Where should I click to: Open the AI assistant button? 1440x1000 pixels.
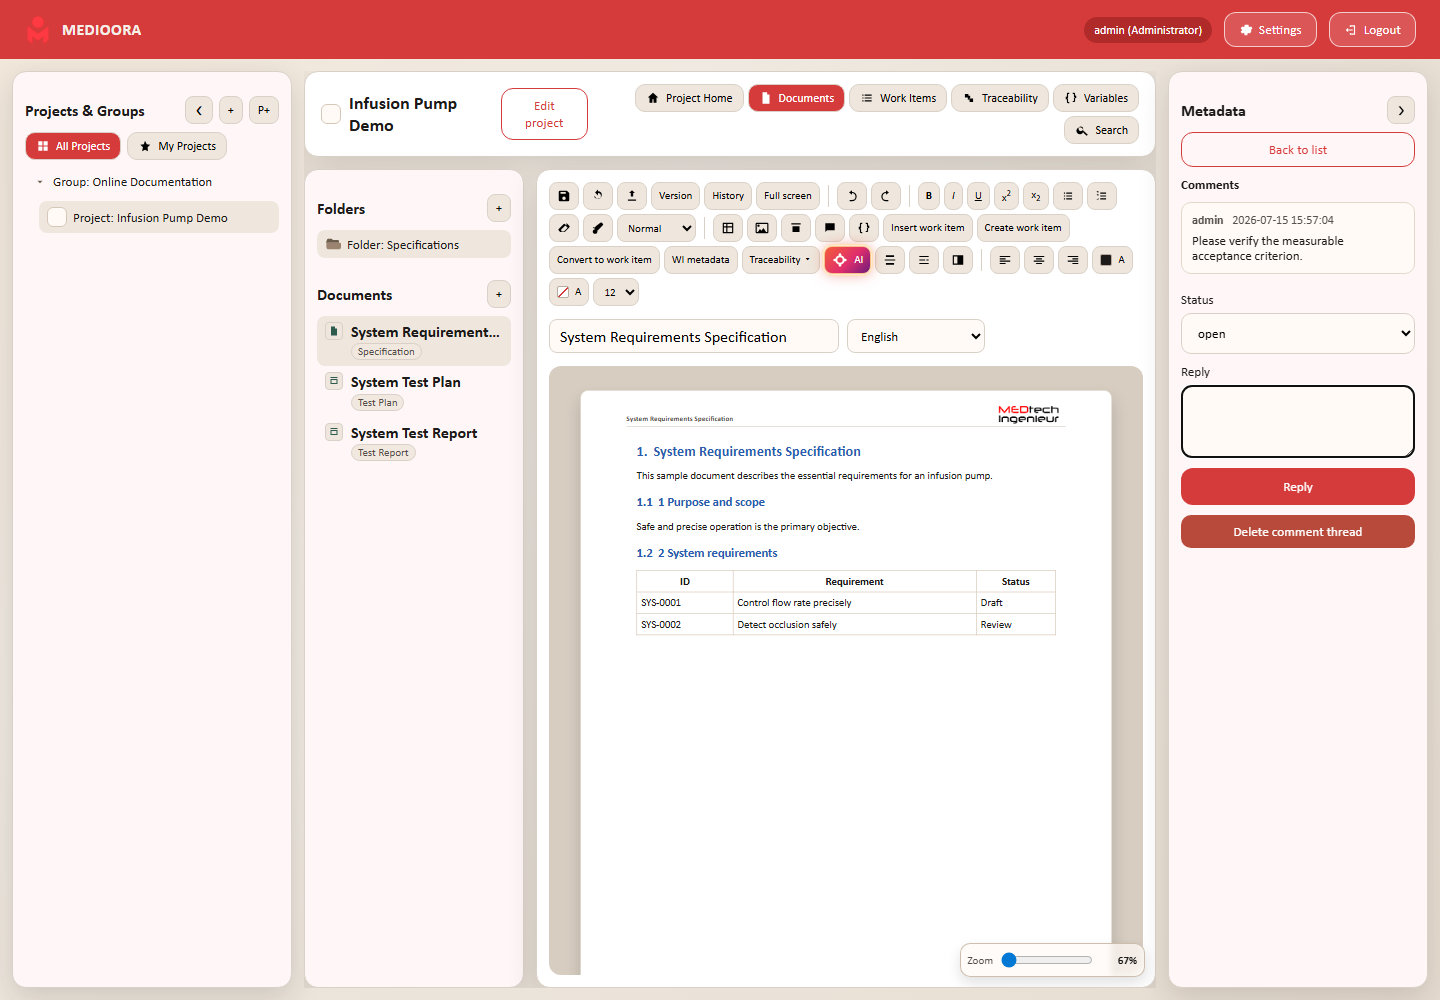click(x=848, y=260)
